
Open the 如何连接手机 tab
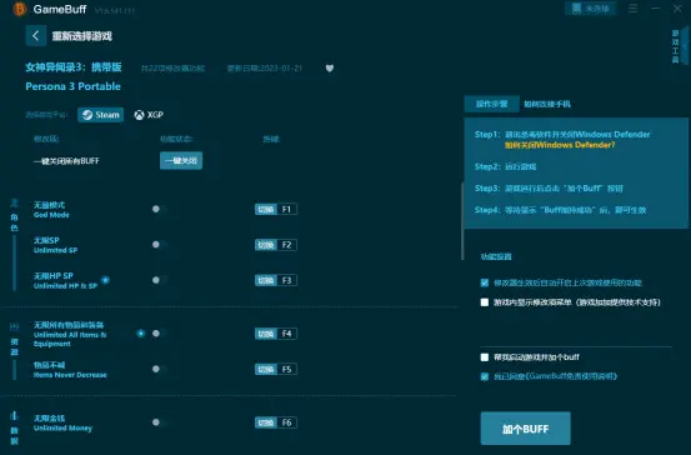tap(550, 104)
